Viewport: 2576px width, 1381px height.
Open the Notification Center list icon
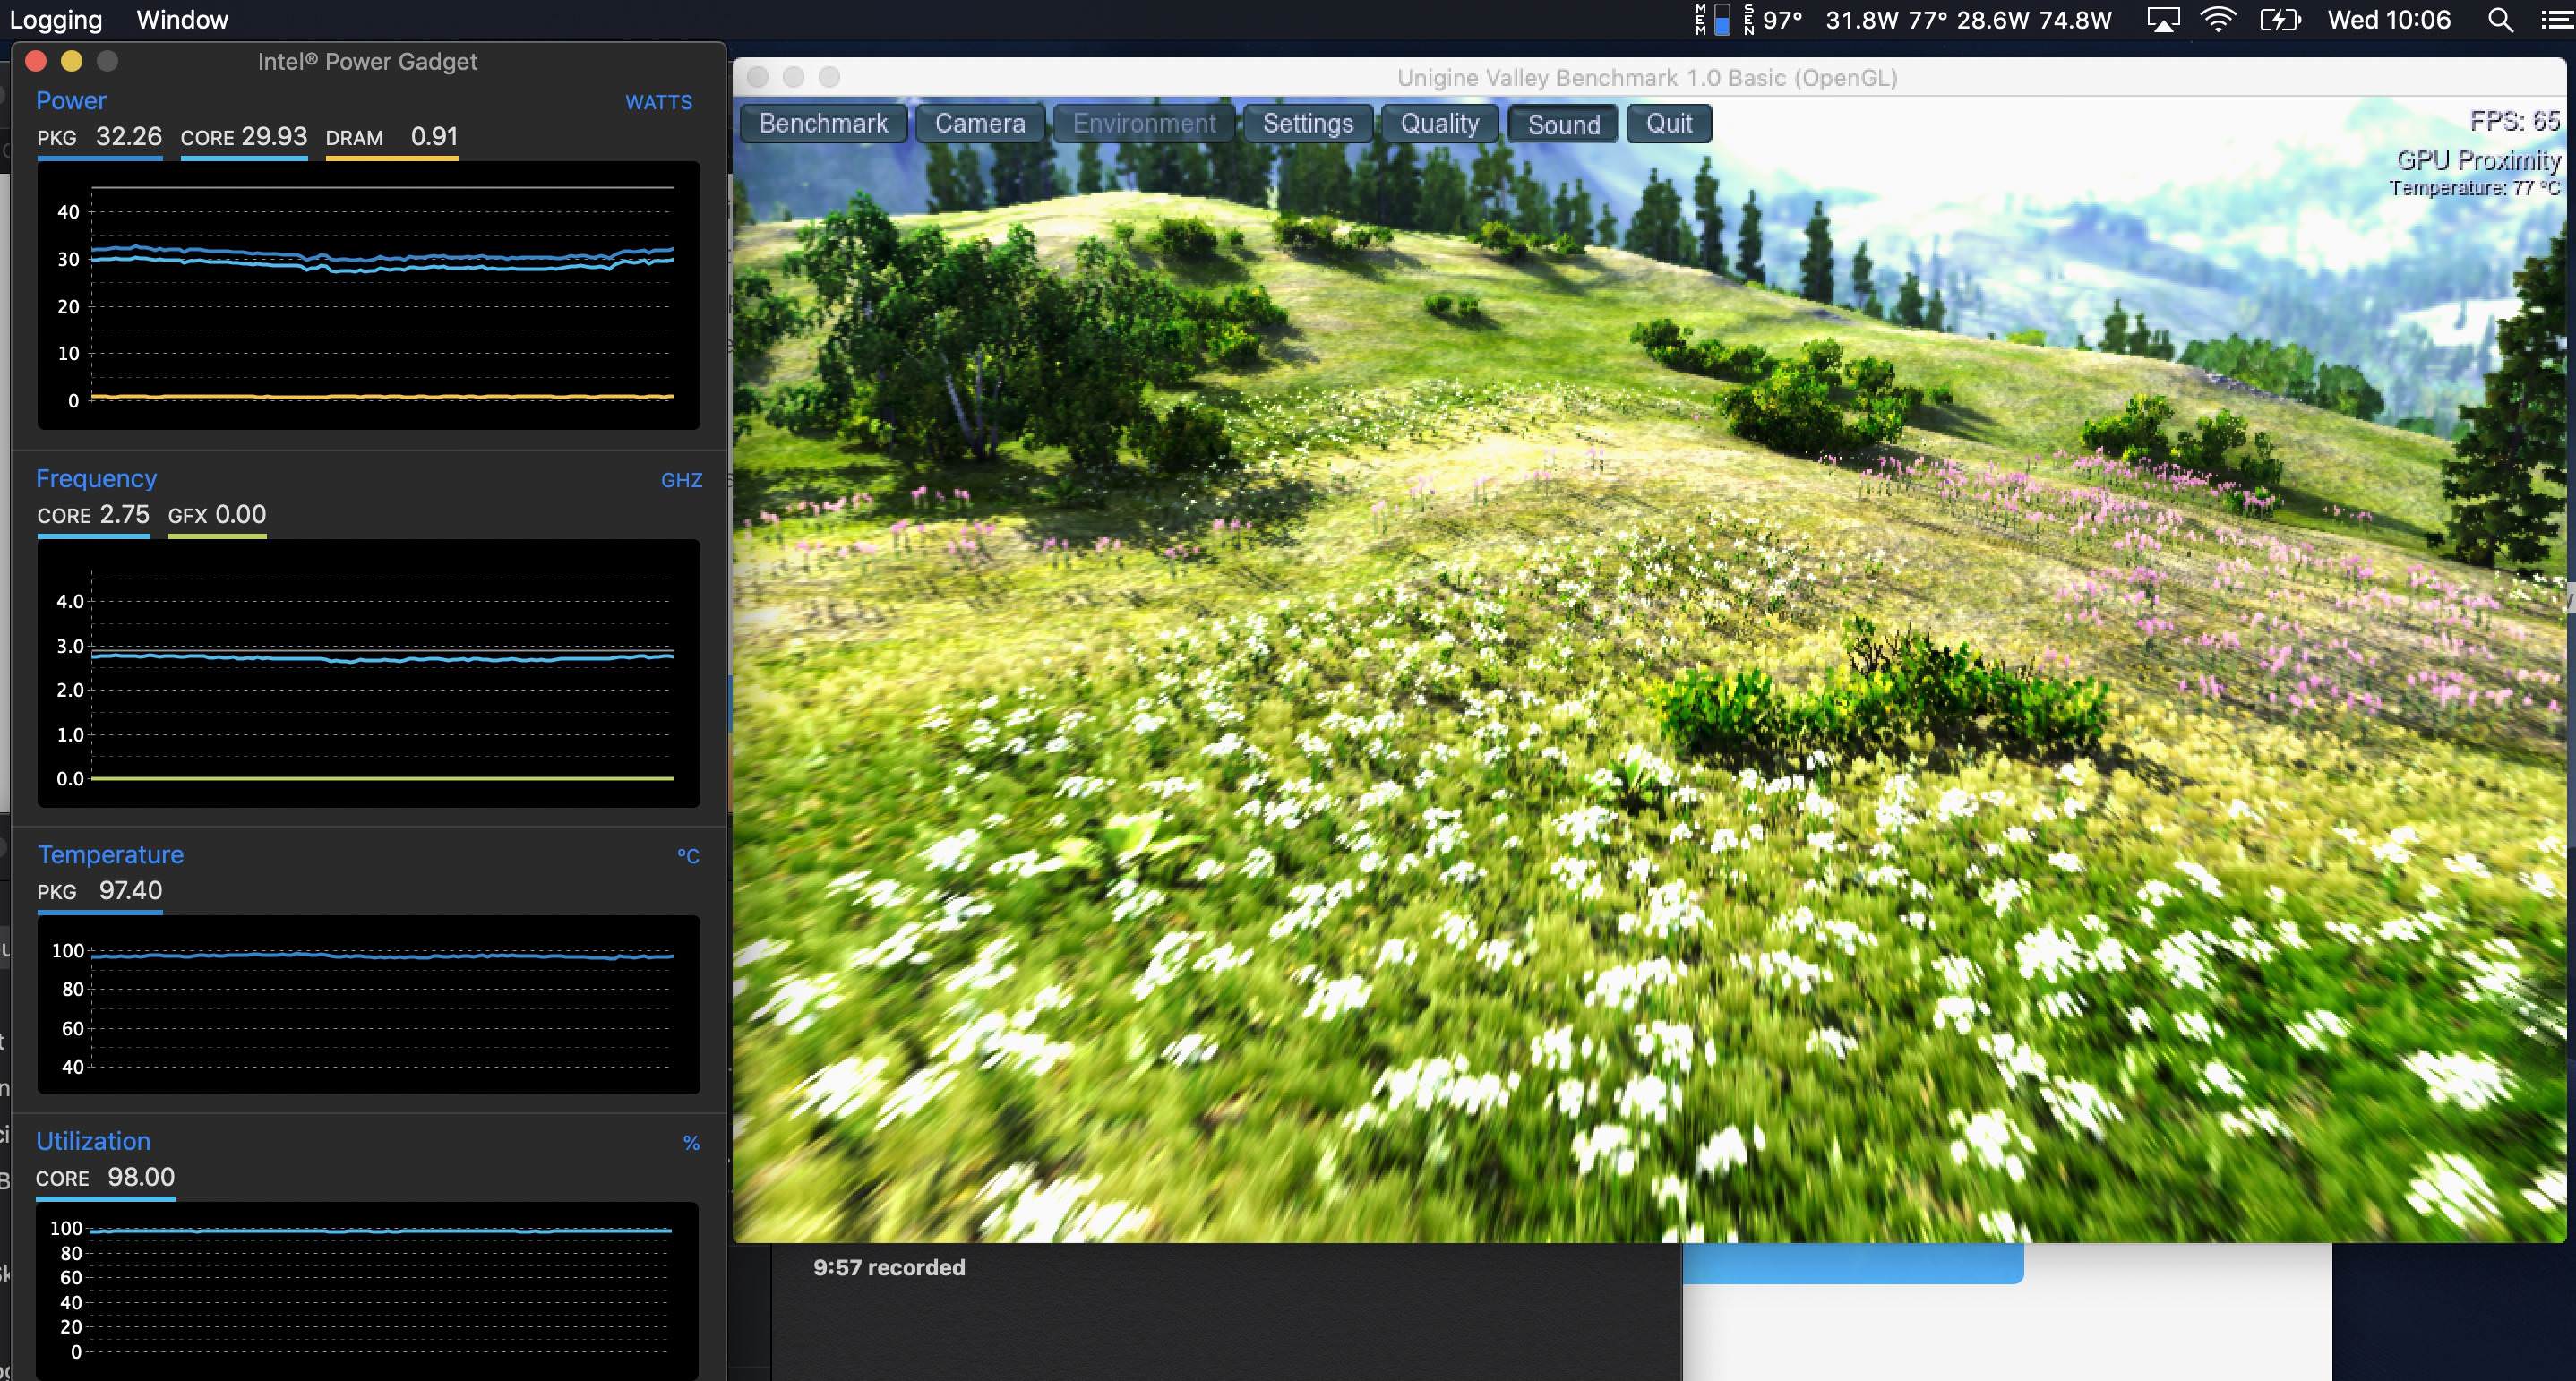[2556, 20]
